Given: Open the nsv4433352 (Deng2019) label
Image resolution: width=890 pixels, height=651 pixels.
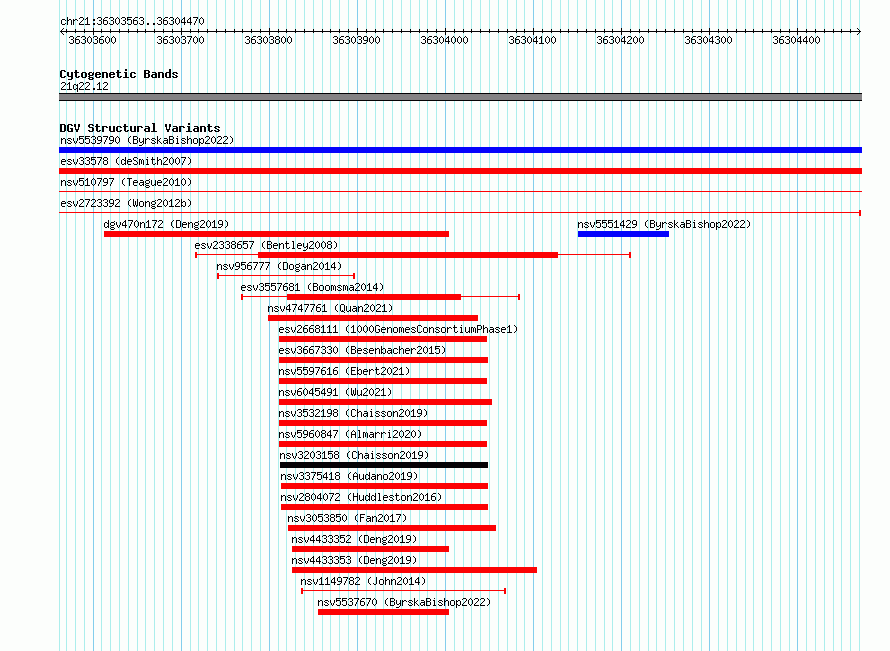Looking at the screenshot, I should point(354,539).
